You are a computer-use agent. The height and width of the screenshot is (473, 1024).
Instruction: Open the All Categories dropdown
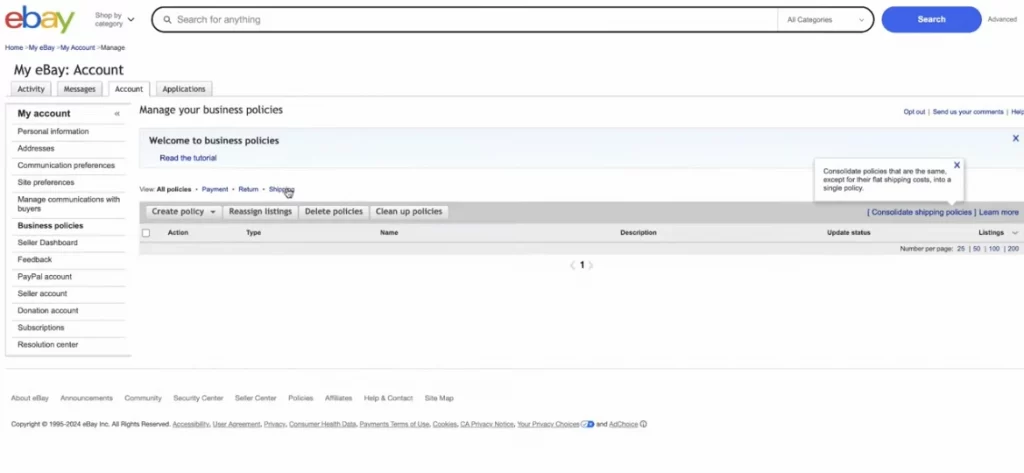825,20
